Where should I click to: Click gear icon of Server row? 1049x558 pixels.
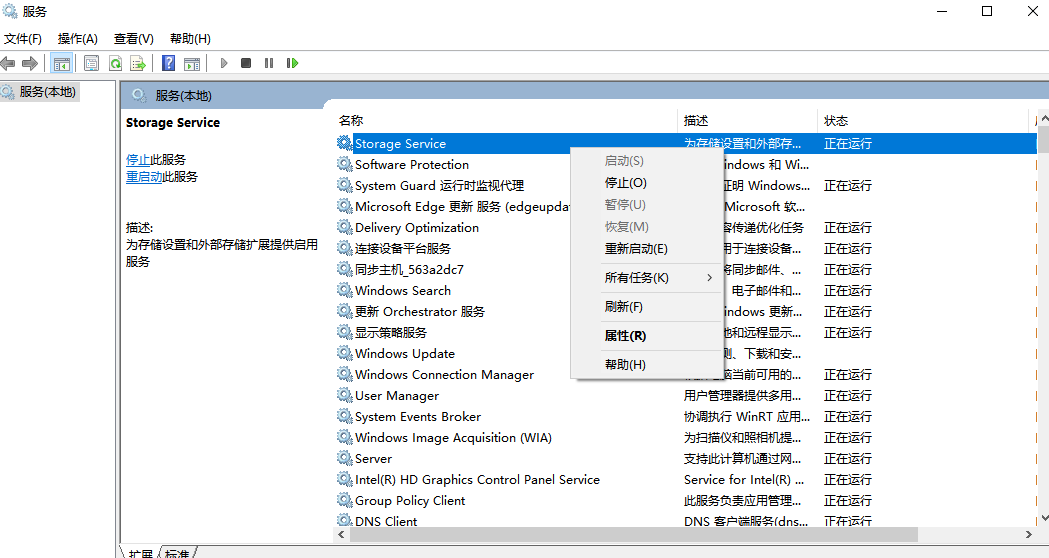[x=345, y=458]
